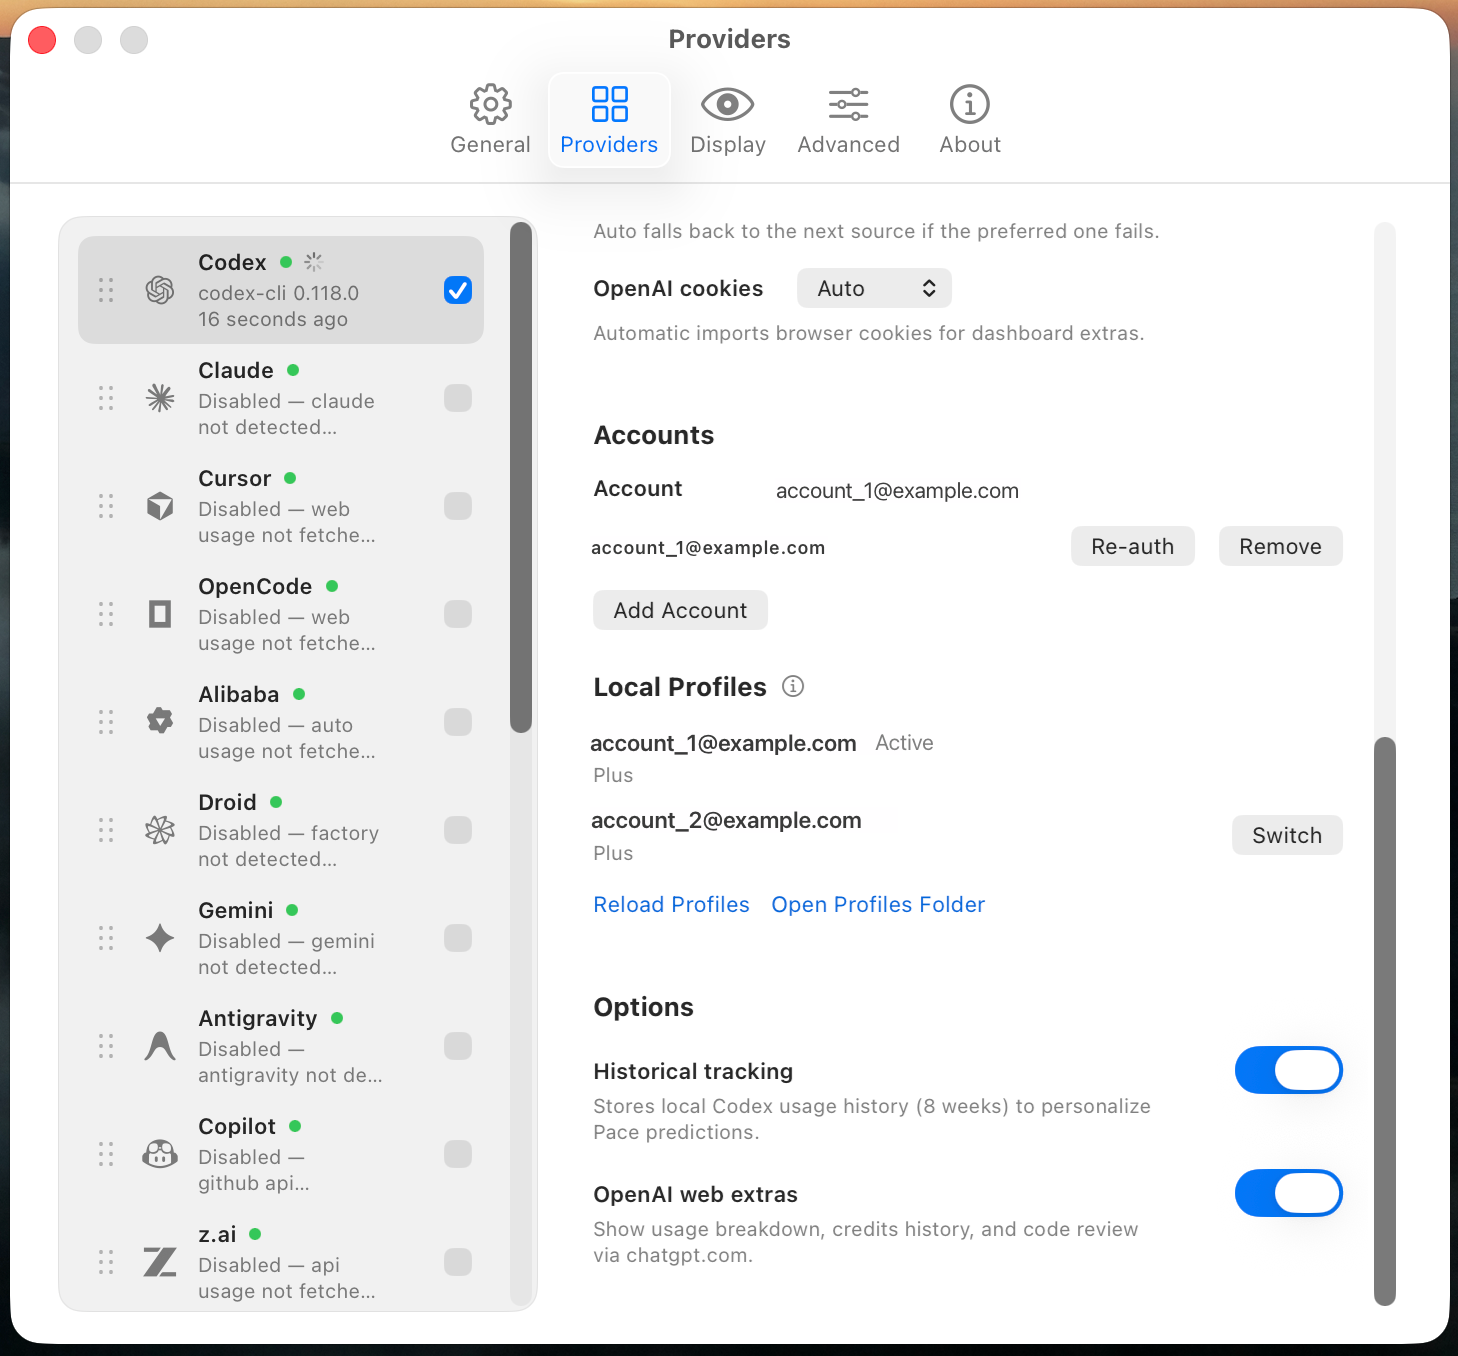This screenshot has height=1356, width=1458.
Task: Click the z.ai provider icon
Action: click(x=160, y=1262)
